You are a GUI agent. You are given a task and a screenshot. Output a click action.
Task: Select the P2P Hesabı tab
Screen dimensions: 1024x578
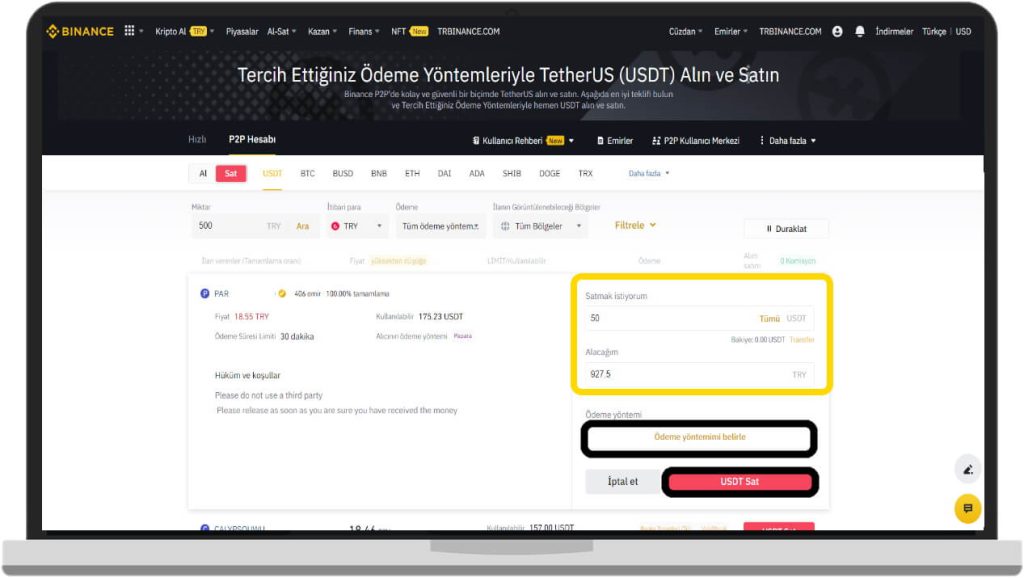pyautogui.click(x=252, y=140)
